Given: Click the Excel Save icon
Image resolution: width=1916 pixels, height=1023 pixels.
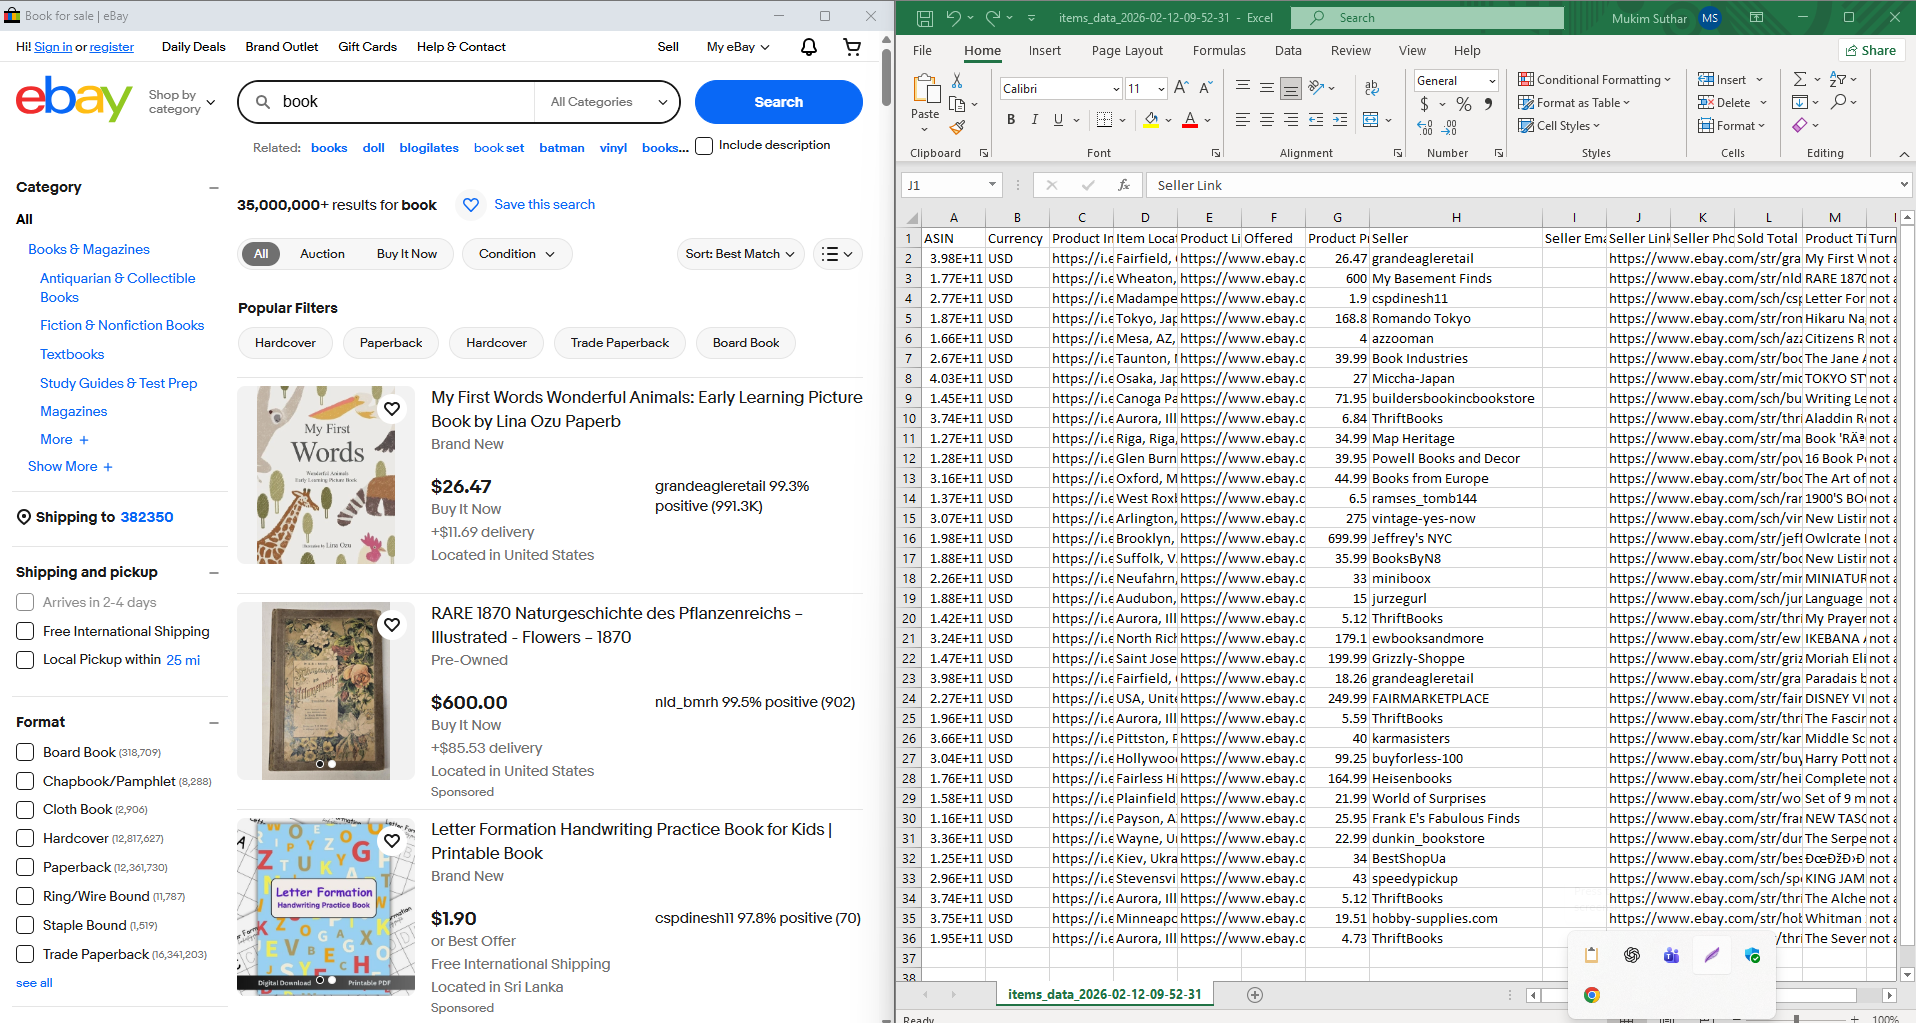Looking at the screenshot, I should (x=924, y=18).
